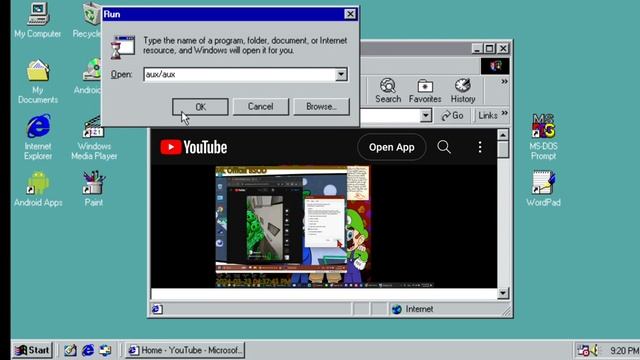Play the YouTube video thumbnail
The image size is (640, 360).
tap(293, 227)
